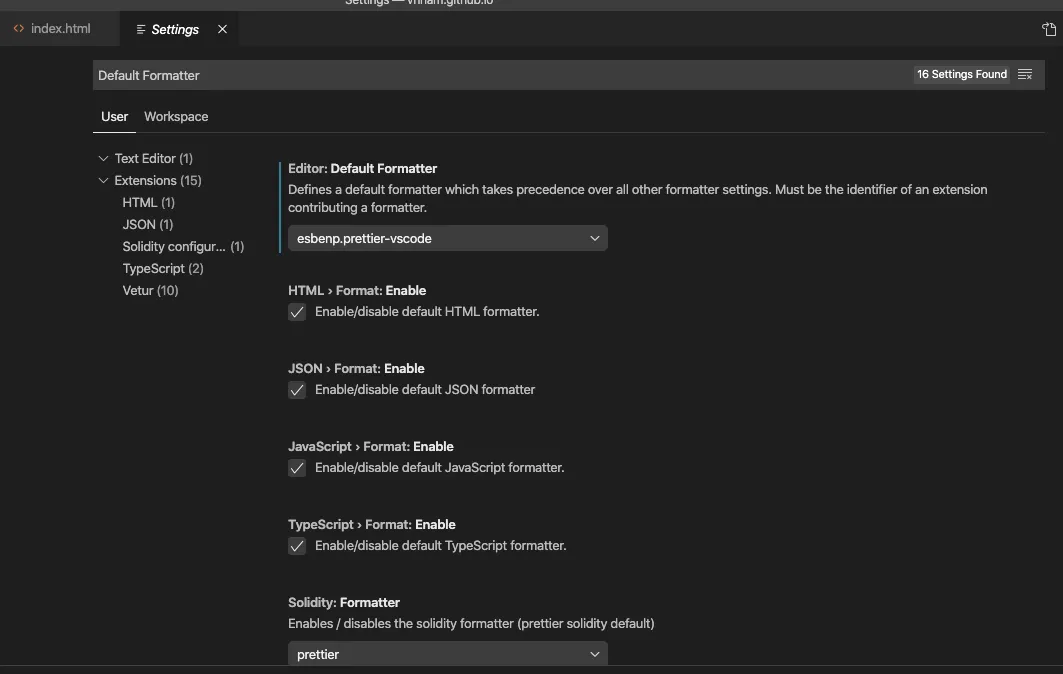Toggle JavaScript Format Enable checkbox

pyautogui.click(x=297, y=468)
